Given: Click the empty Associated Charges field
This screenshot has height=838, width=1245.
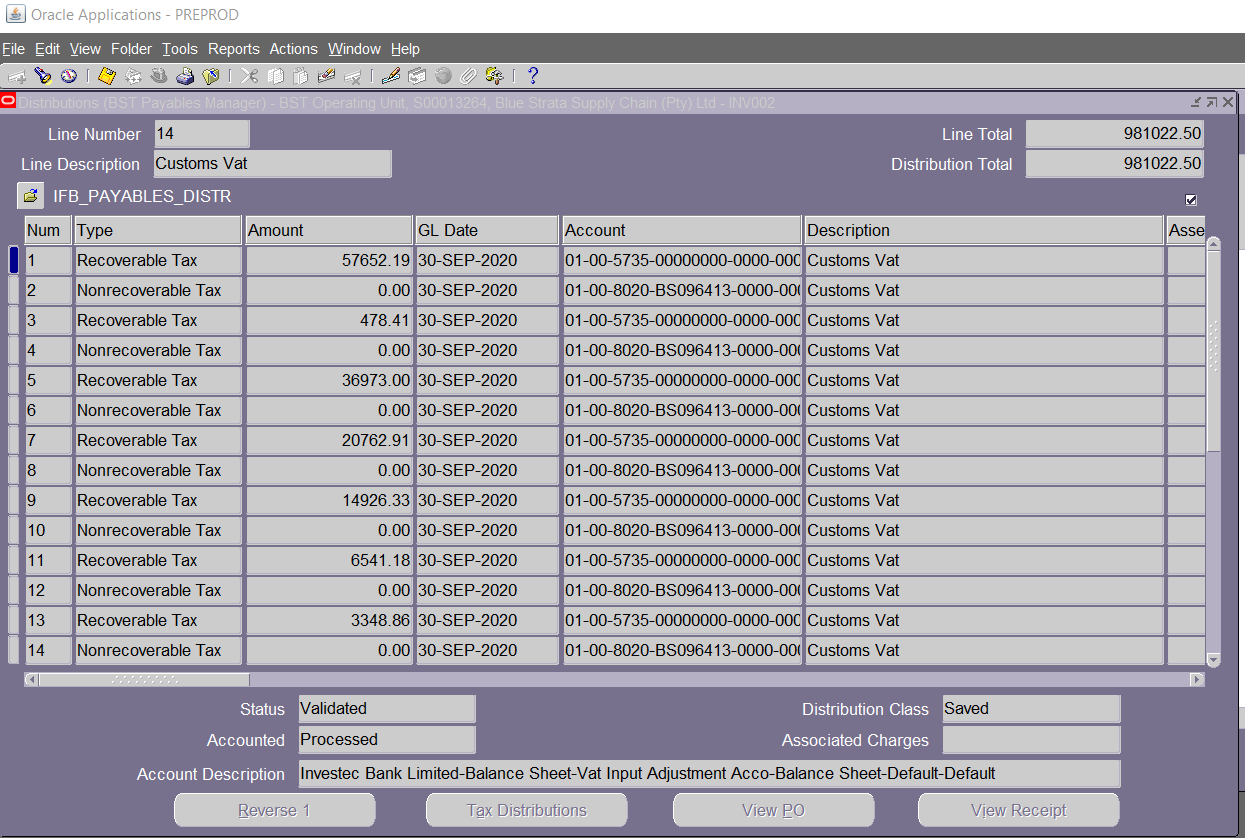Looking at the screenshot, I should 1031,740.
